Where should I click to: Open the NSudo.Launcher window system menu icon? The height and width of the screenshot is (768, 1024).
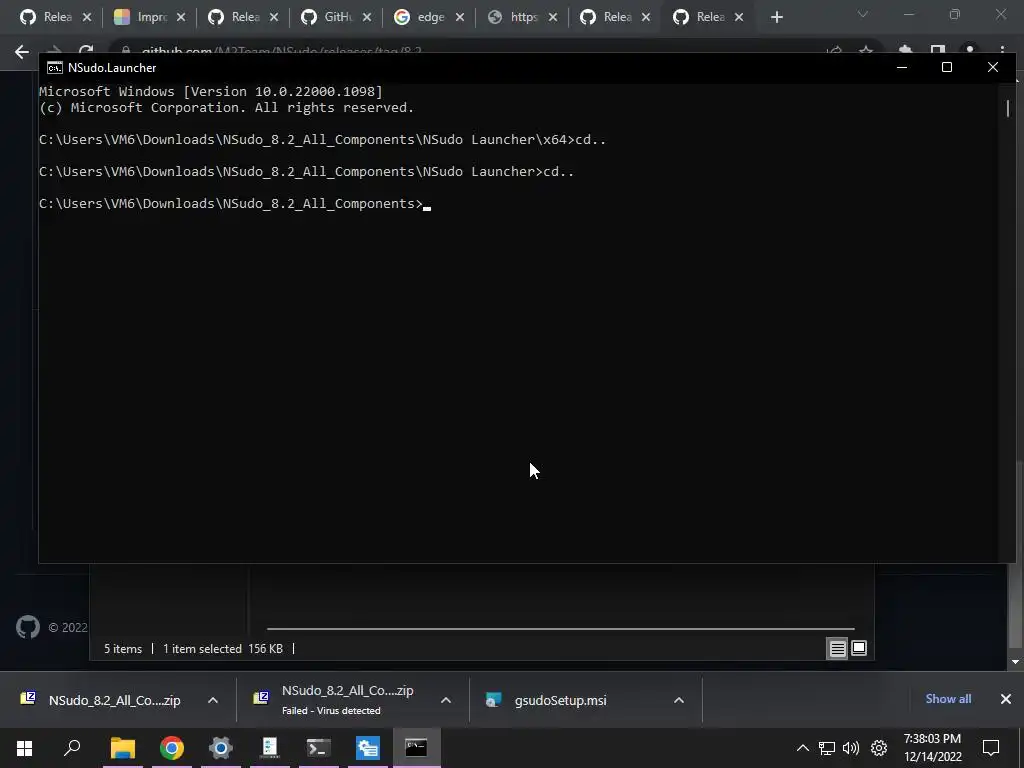[x=55, y=68]
